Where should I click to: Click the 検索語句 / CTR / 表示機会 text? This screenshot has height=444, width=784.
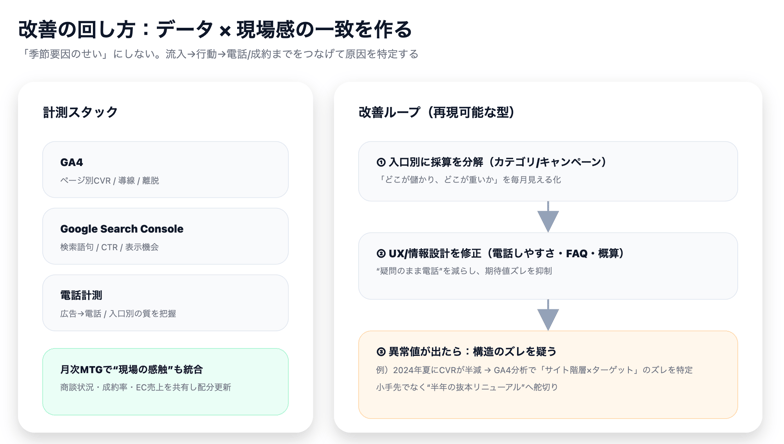109,247
